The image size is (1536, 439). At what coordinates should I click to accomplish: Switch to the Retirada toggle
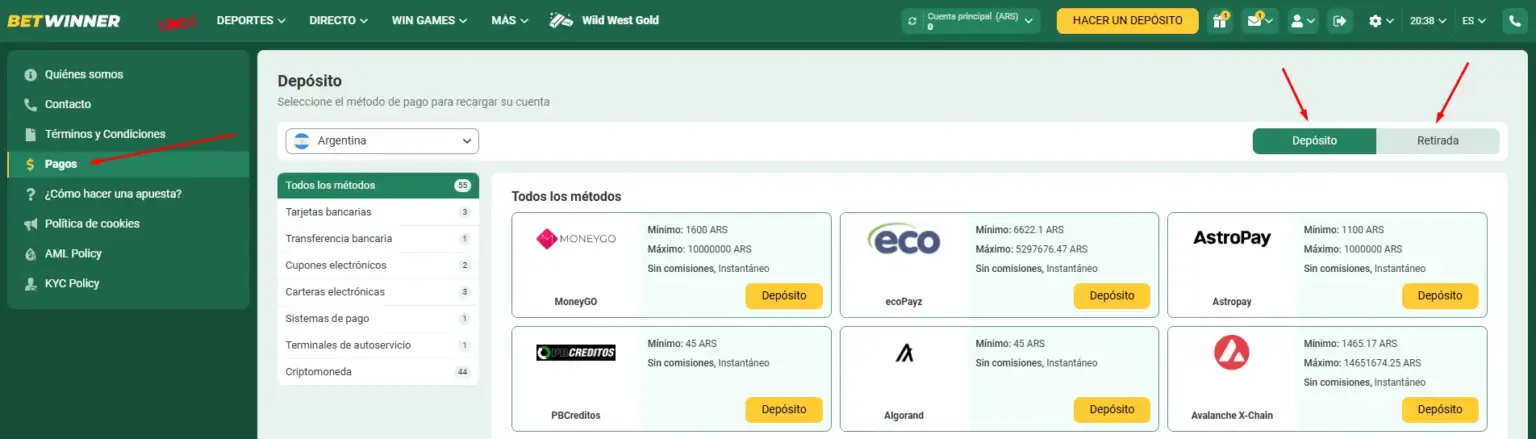tap(1437, 141)
